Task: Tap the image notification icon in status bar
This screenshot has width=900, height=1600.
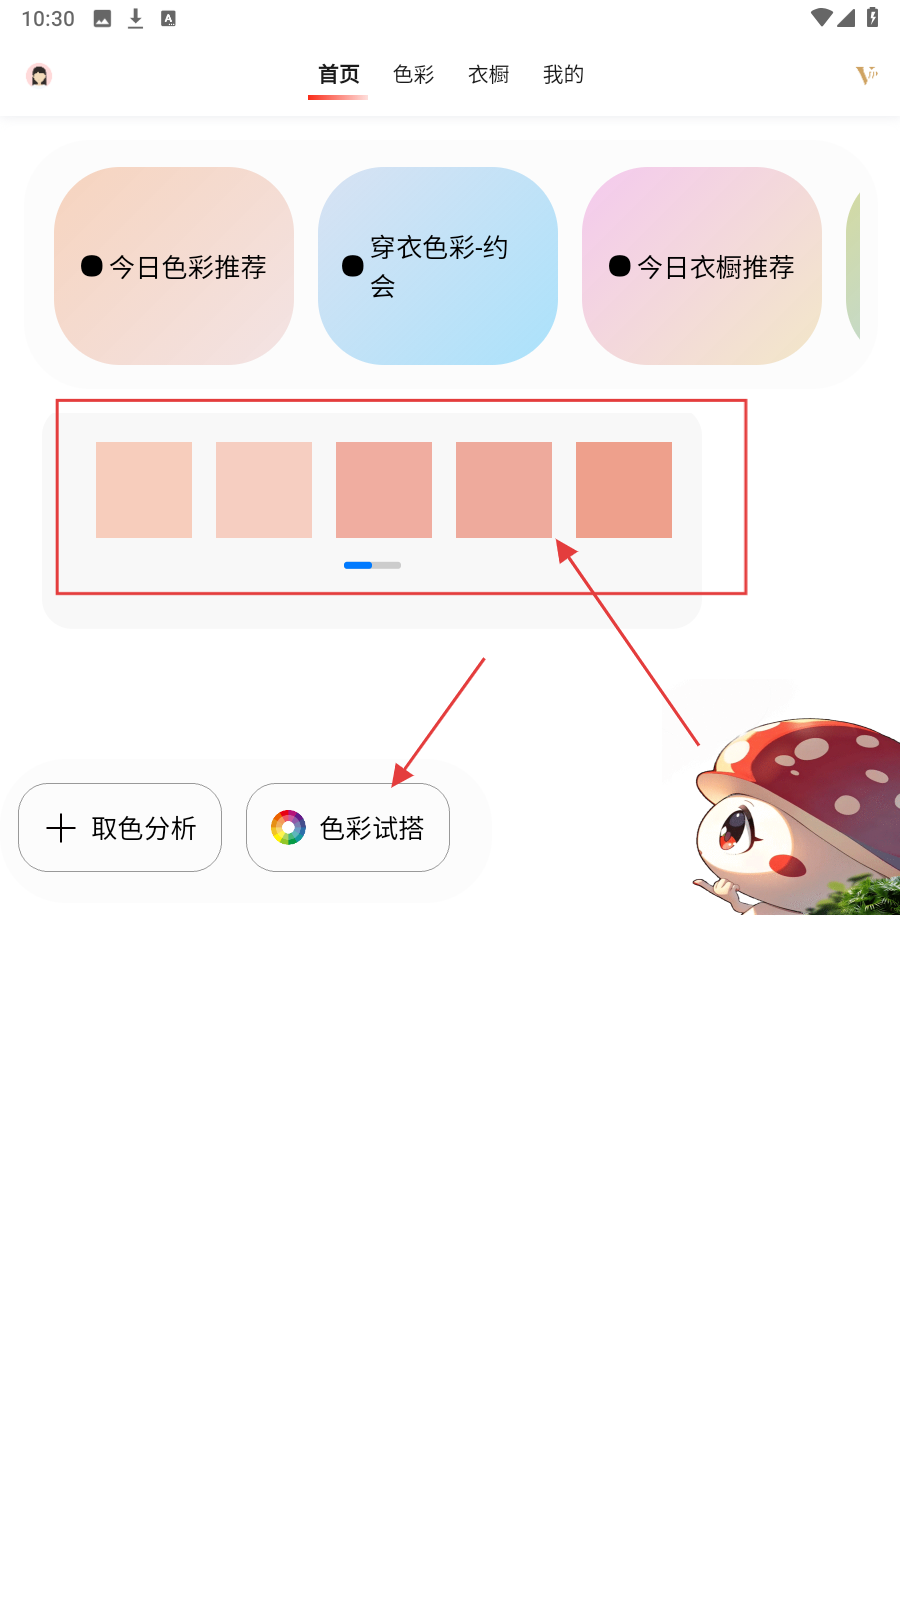Action: (x=102, y=18)
